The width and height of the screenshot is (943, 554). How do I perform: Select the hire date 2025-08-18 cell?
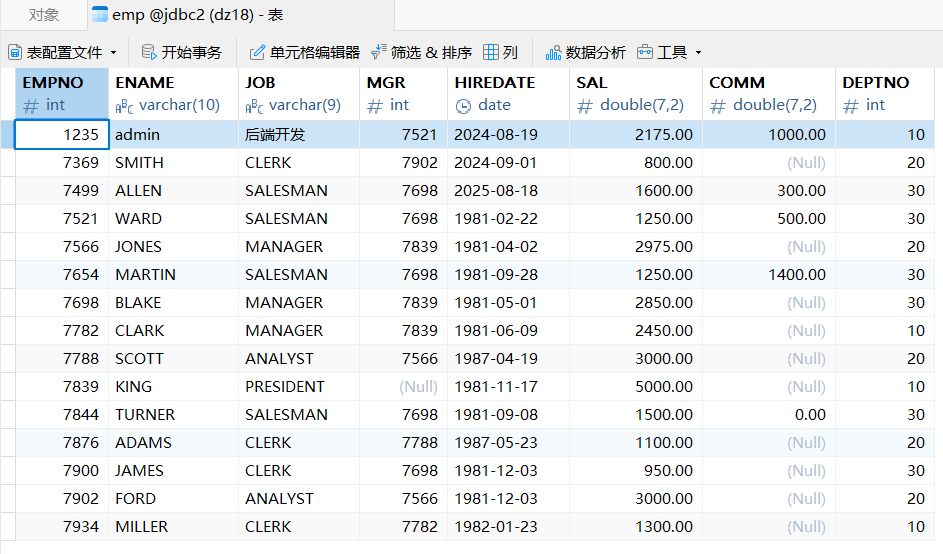pos(508,191)
